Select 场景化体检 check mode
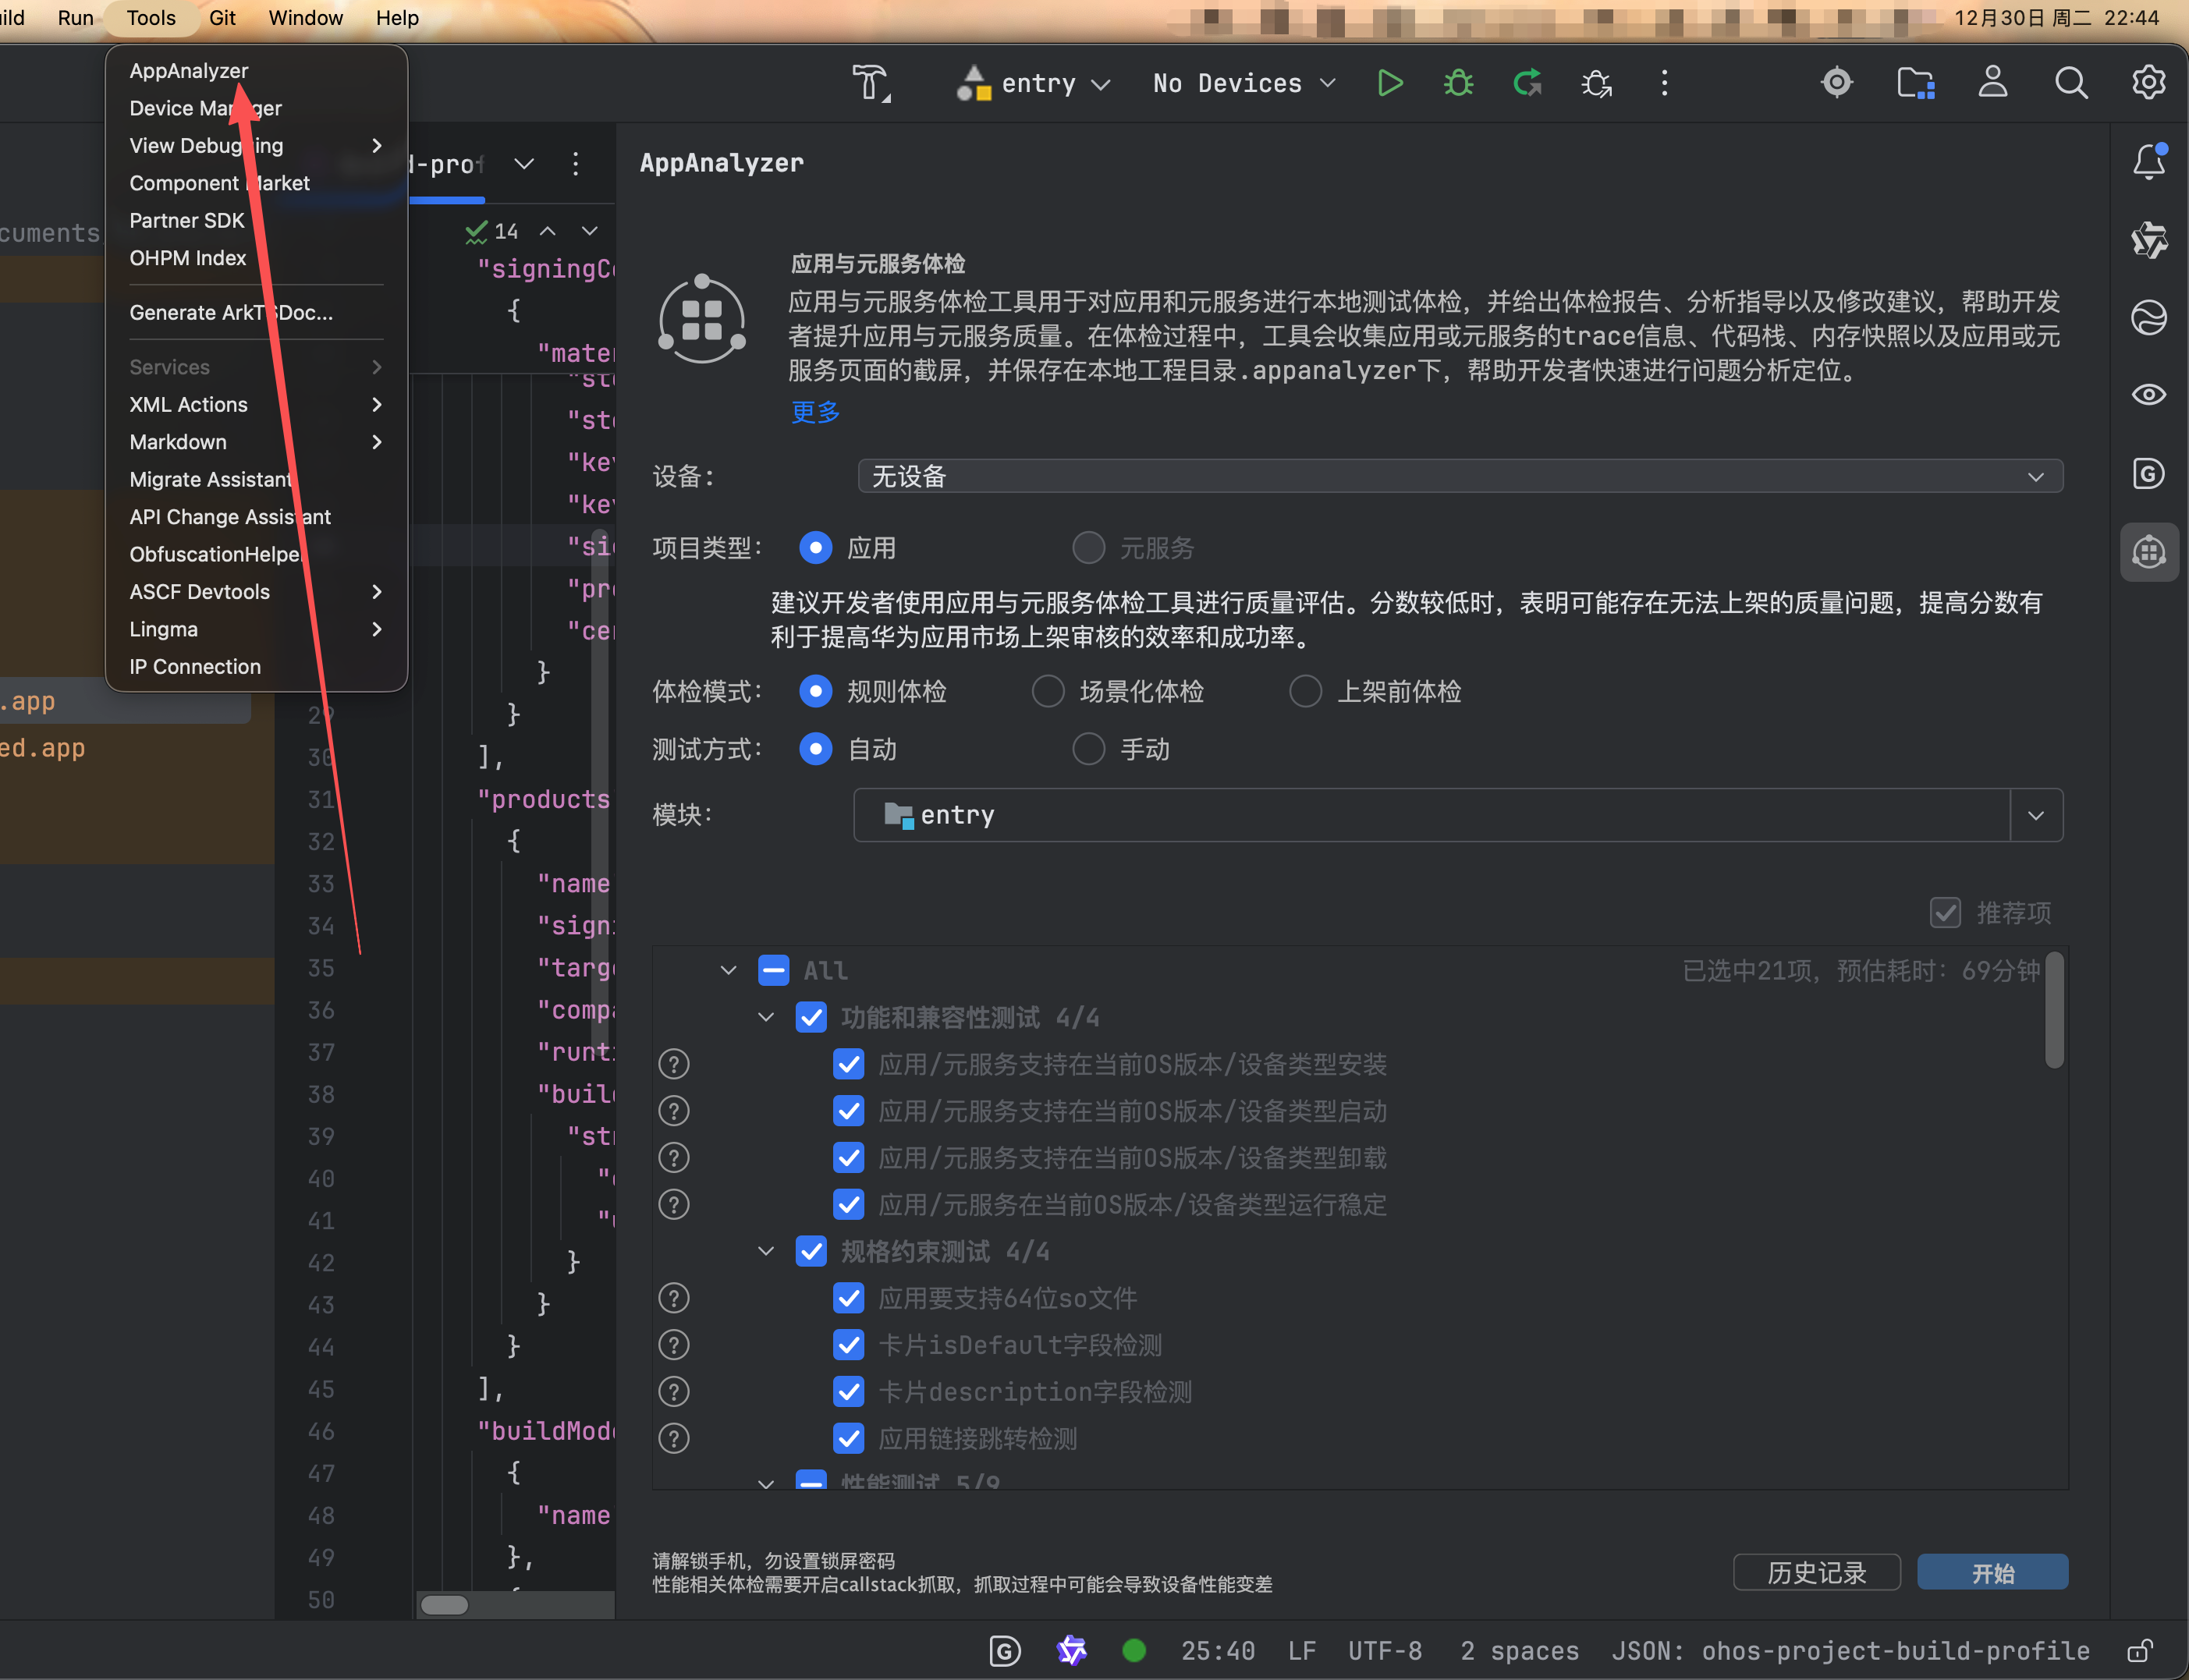The height and width of the screenshot is (1680, 2189). 1048,691
